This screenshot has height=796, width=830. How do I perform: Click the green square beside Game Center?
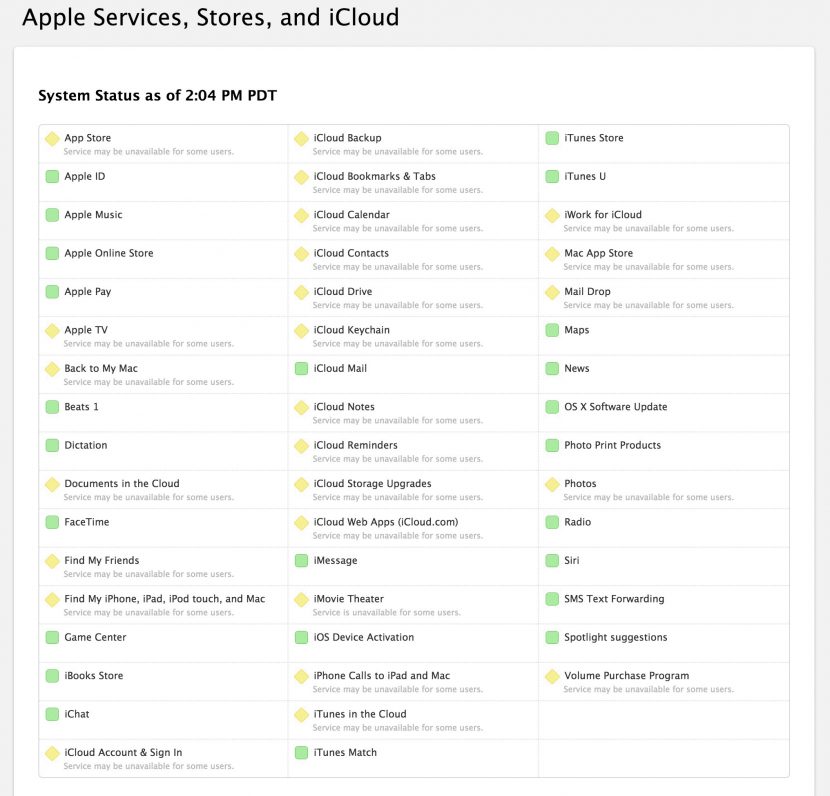point(52,638)
